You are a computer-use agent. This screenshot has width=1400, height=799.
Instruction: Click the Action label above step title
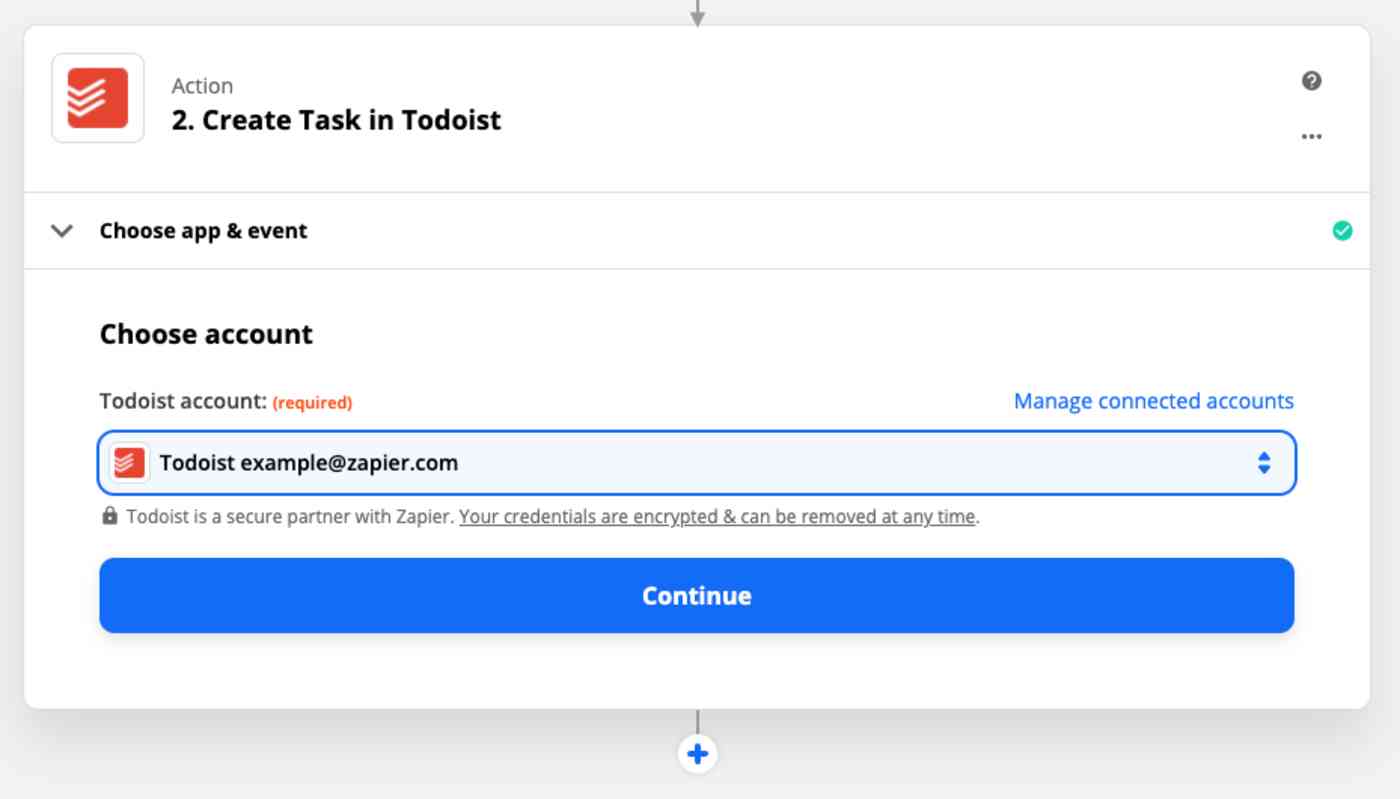[x=202, y=86]
